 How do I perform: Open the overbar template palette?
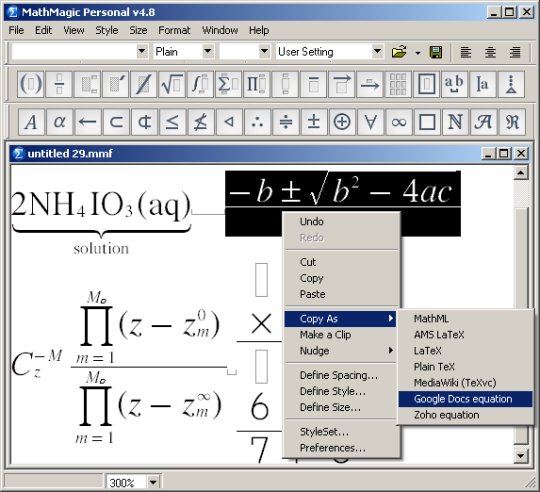point(313,84)
